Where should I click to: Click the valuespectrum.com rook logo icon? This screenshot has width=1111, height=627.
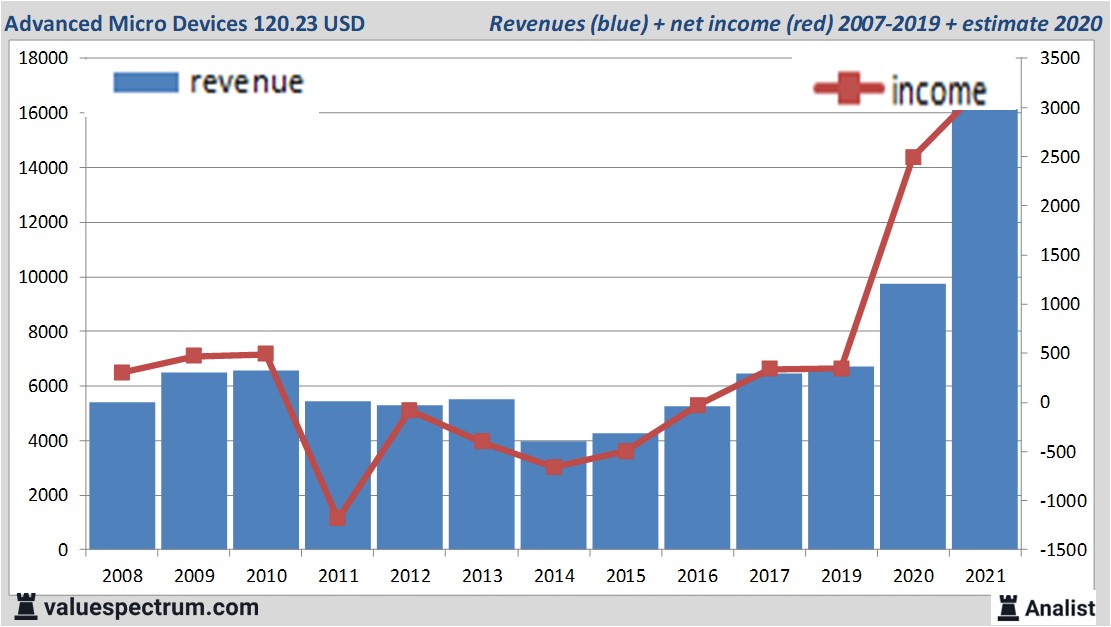25,606
